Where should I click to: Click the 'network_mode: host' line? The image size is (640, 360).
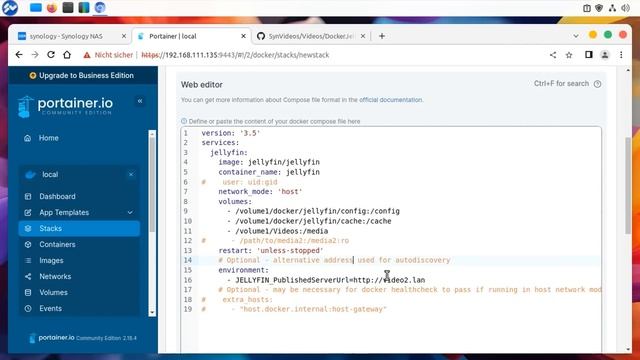tap(260, 191)
